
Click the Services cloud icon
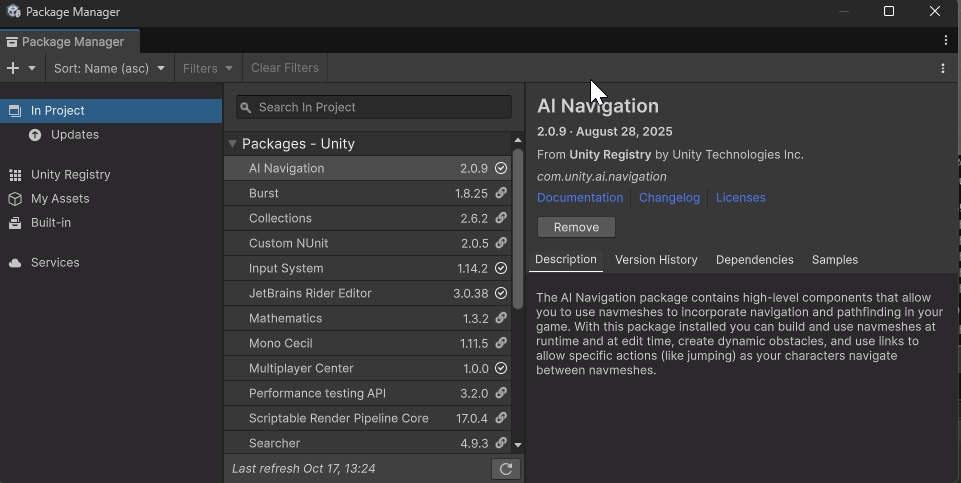15,263
